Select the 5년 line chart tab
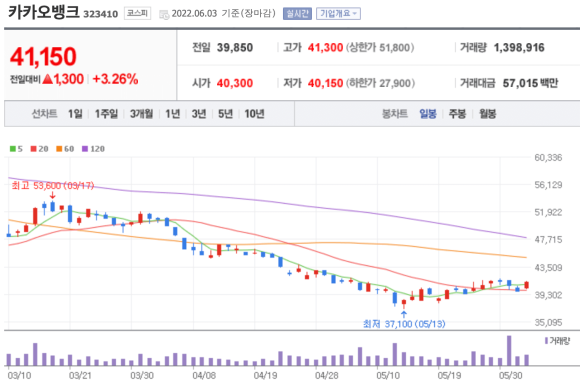 (225, 114)
